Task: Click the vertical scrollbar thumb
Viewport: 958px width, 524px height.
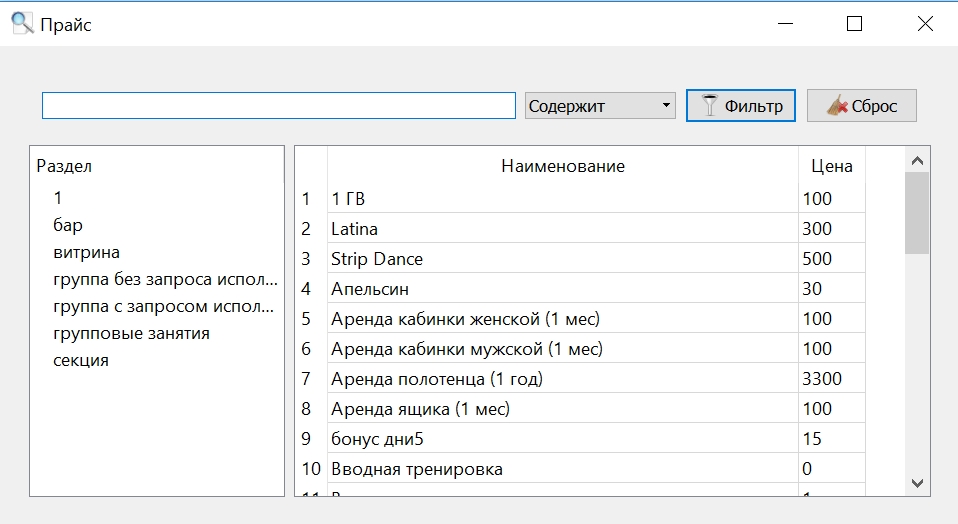Action: [x=917, y=213]
